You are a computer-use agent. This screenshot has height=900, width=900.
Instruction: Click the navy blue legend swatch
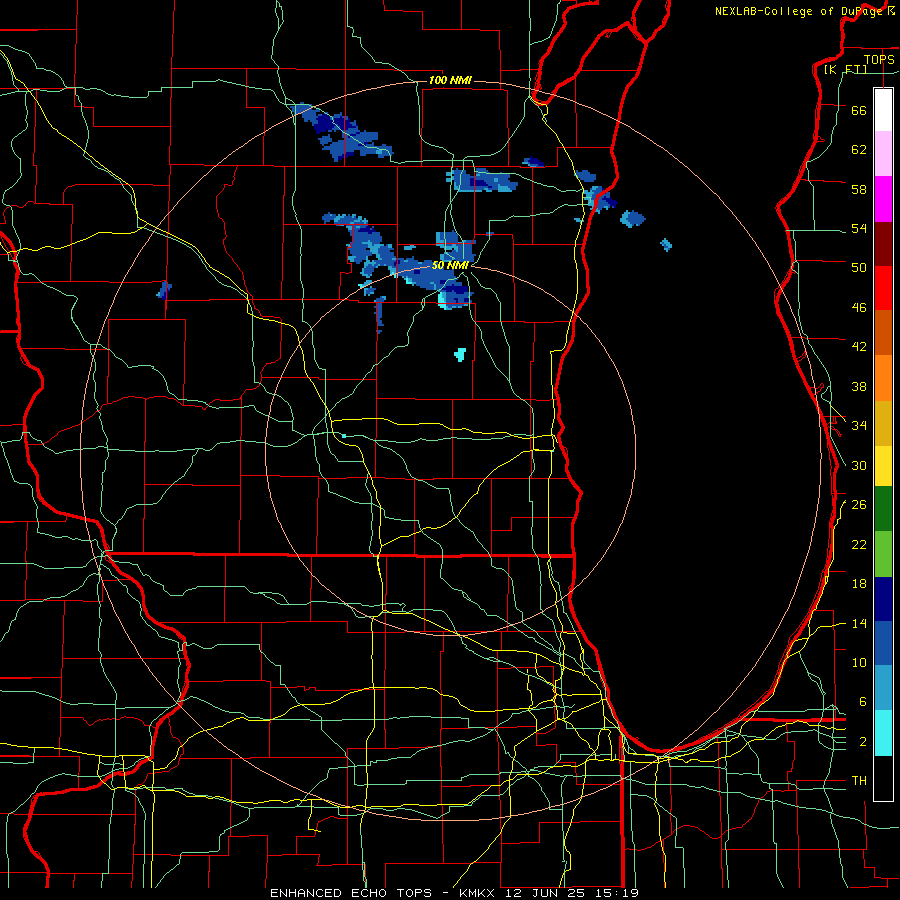[883, 599]
